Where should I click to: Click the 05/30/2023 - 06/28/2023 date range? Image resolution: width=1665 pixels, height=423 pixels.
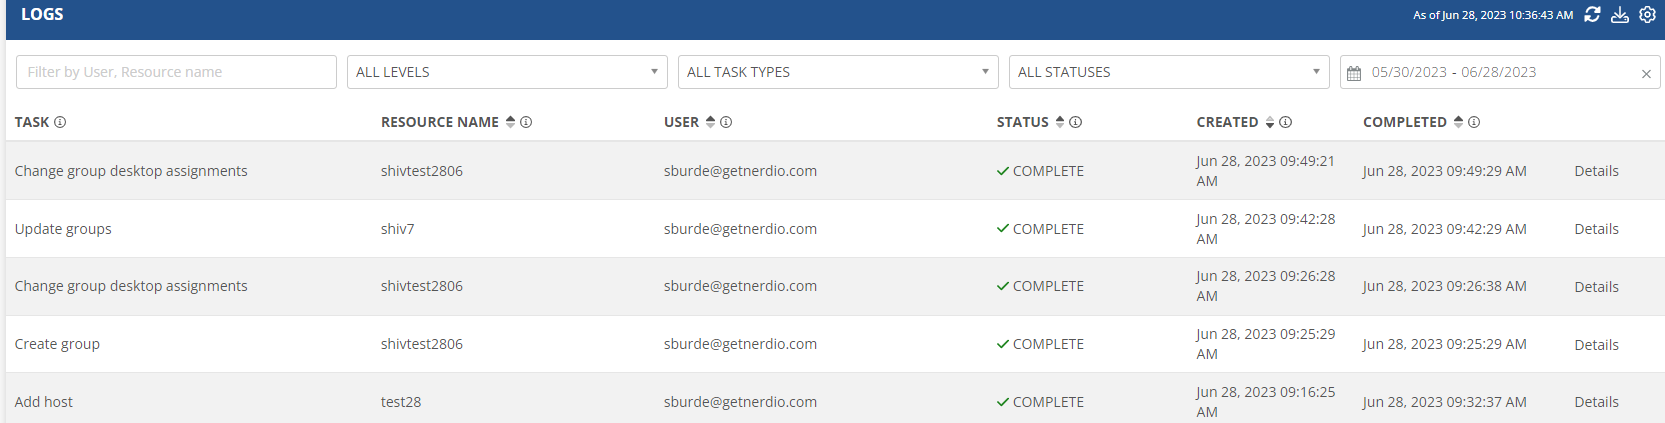1454,72
